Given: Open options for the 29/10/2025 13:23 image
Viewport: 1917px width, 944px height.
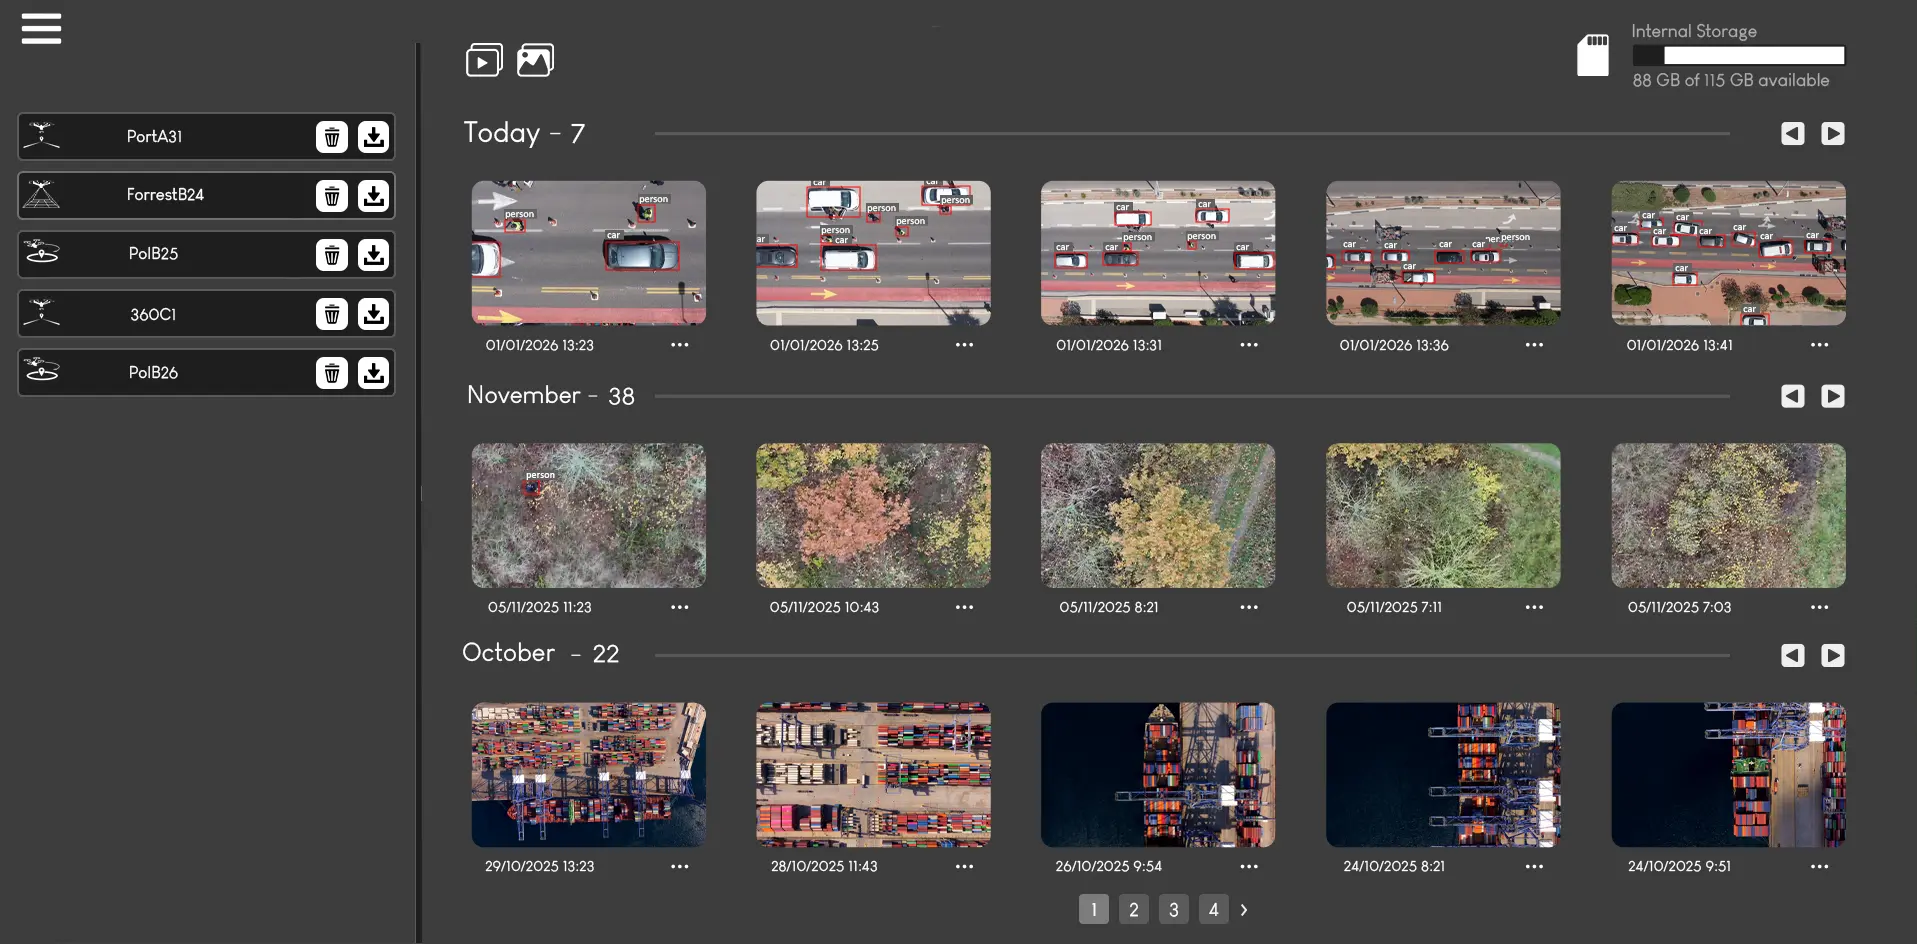Looking at the screenshot, I should point(681,867).
